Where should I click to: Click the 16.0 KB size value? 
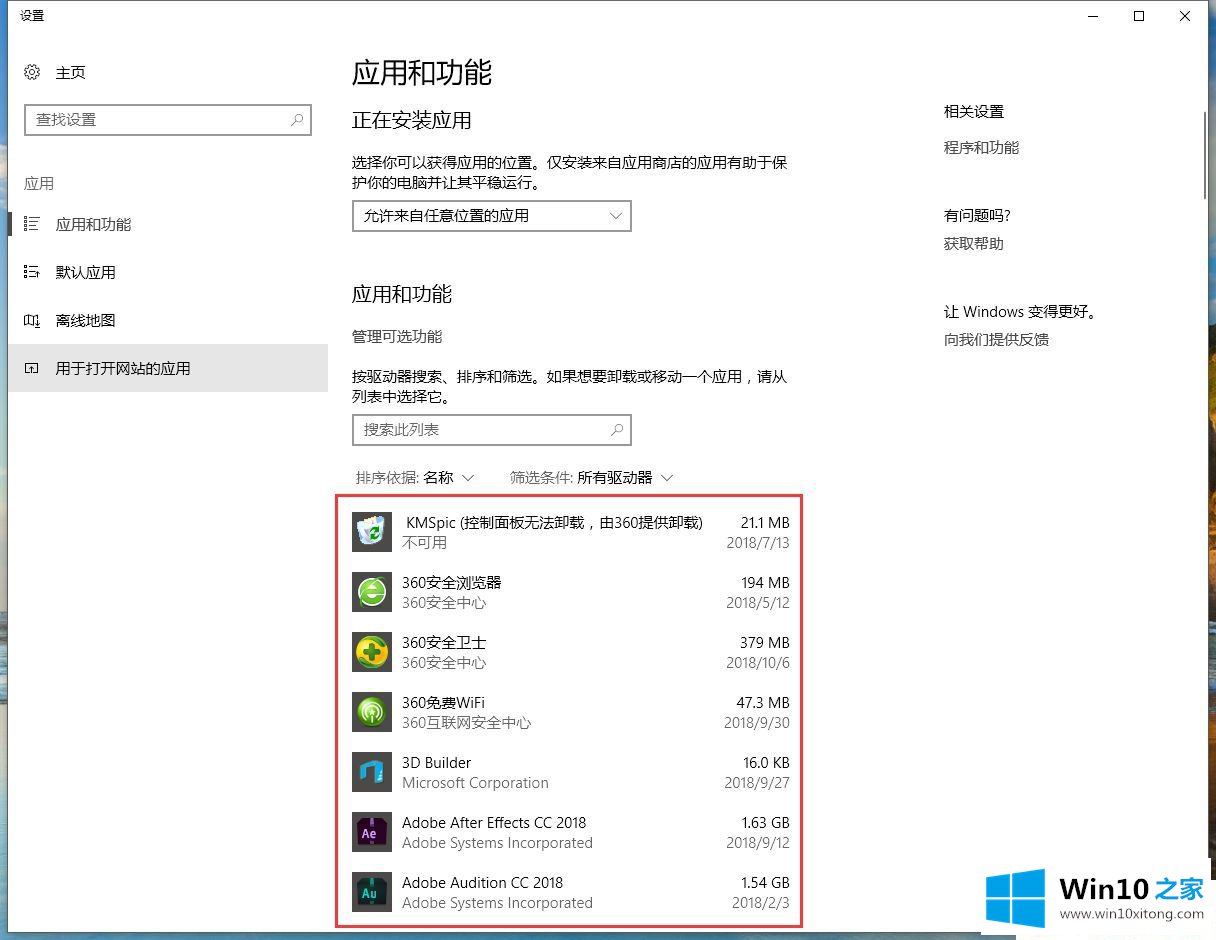pyautogui.click(x=765, y=762)
